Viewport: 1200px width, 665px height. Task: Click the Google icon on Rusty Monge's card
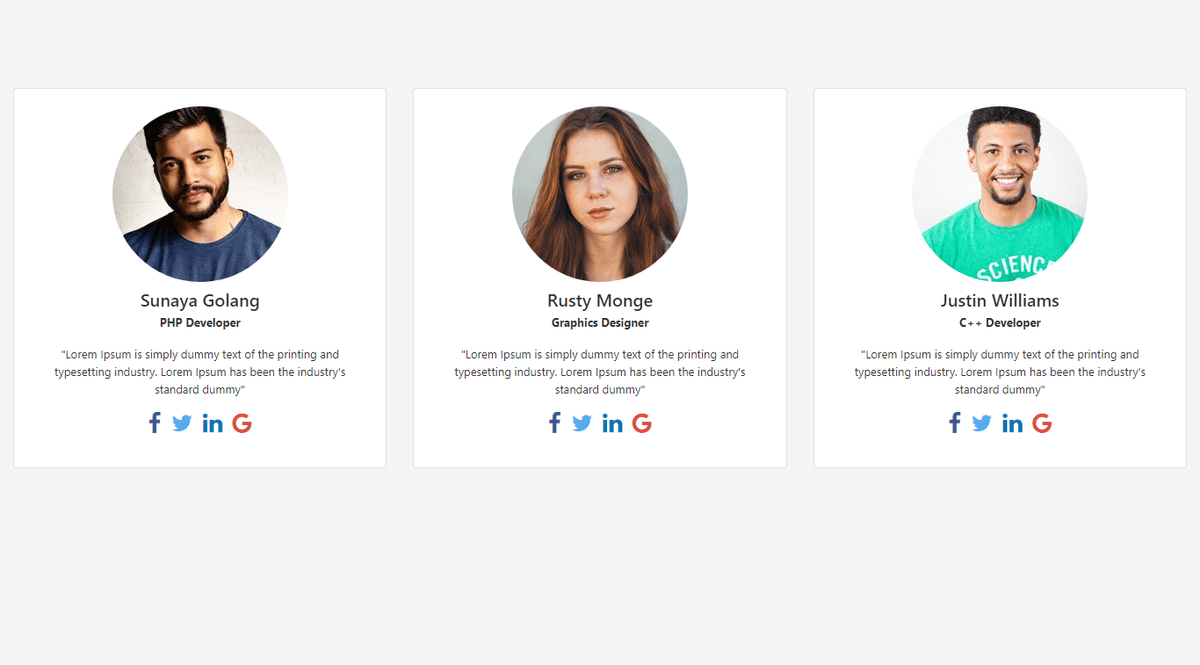pos(642,423)
